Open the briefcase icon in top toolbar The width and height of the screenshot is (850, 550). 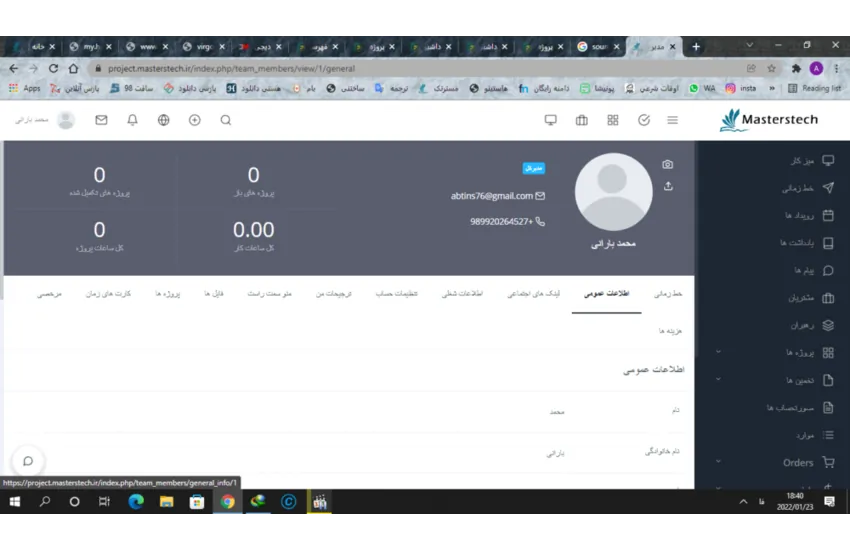pyautogui.click(x=582, y=120)
